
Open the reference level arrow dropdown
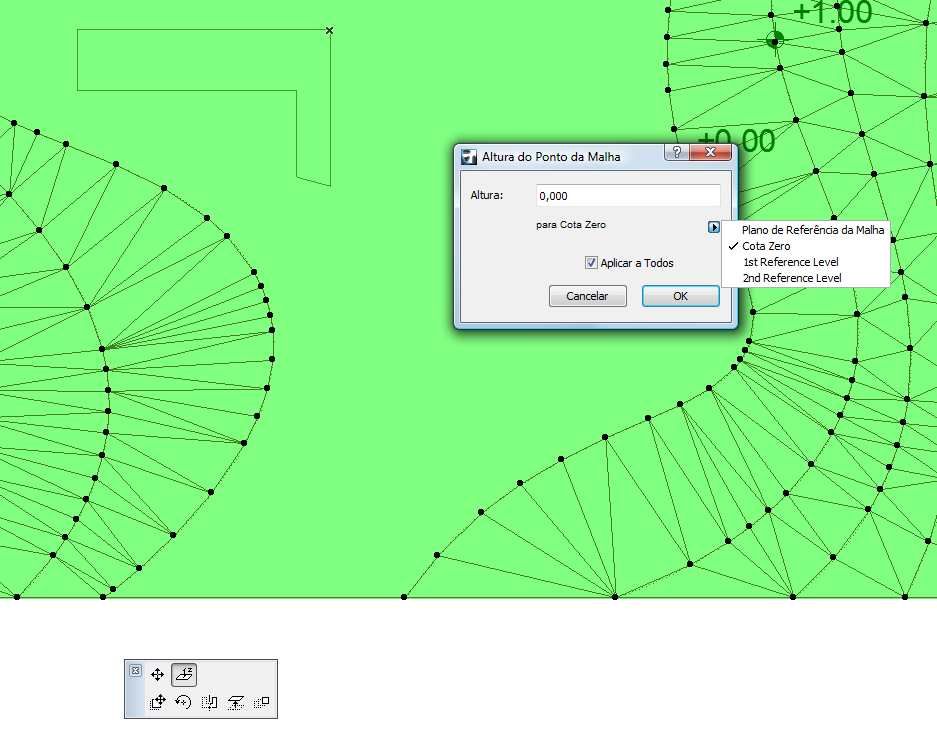(x=714, y=227)
